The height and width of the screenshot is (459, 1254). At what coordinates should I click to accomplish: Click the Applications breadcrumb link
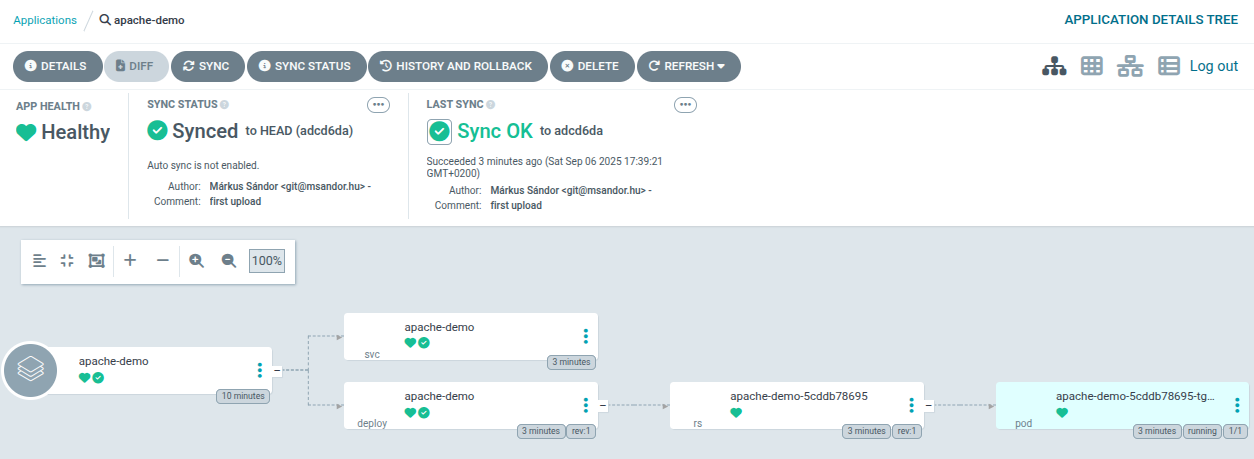44,20
